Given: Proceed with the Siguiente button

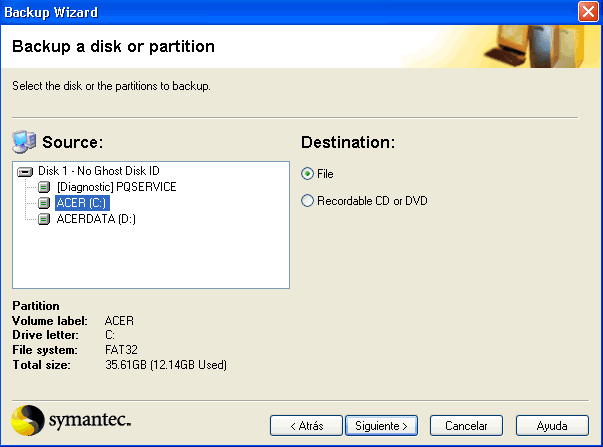Looking at the screenshot, I should 381,425.
